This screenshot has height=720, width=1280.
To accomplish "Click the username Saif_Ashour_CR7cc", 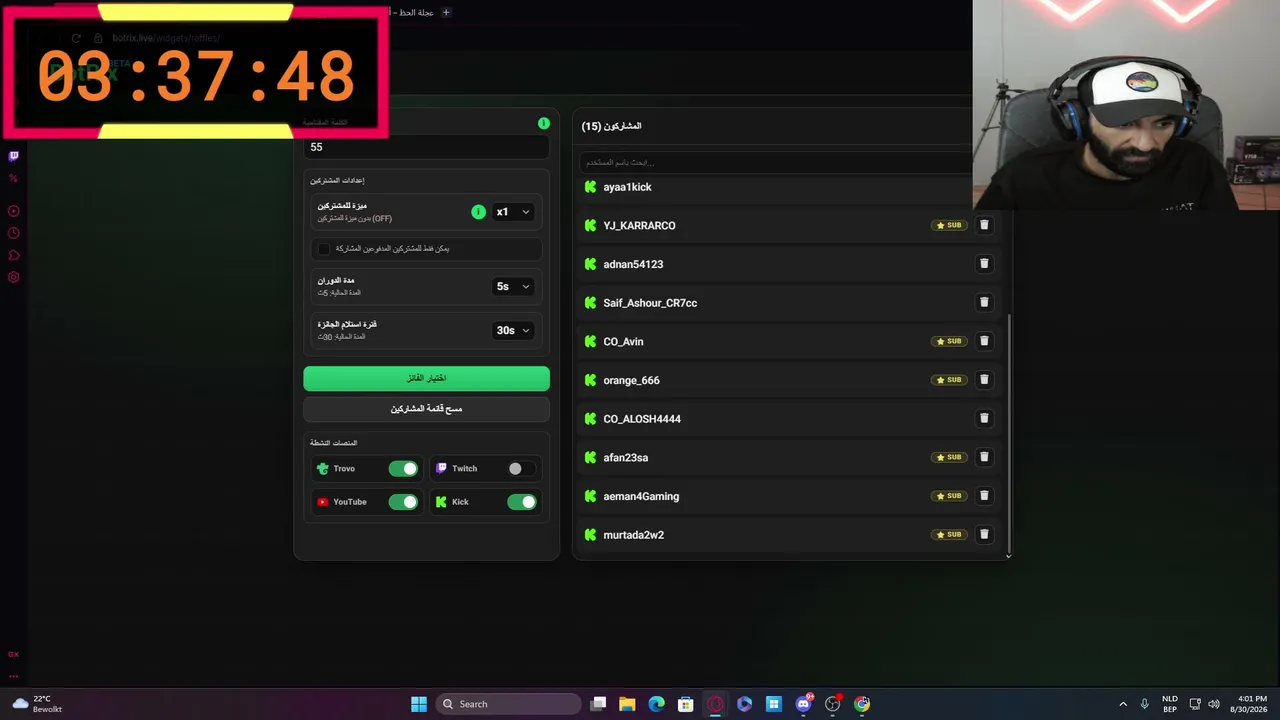I will point(650,303).
